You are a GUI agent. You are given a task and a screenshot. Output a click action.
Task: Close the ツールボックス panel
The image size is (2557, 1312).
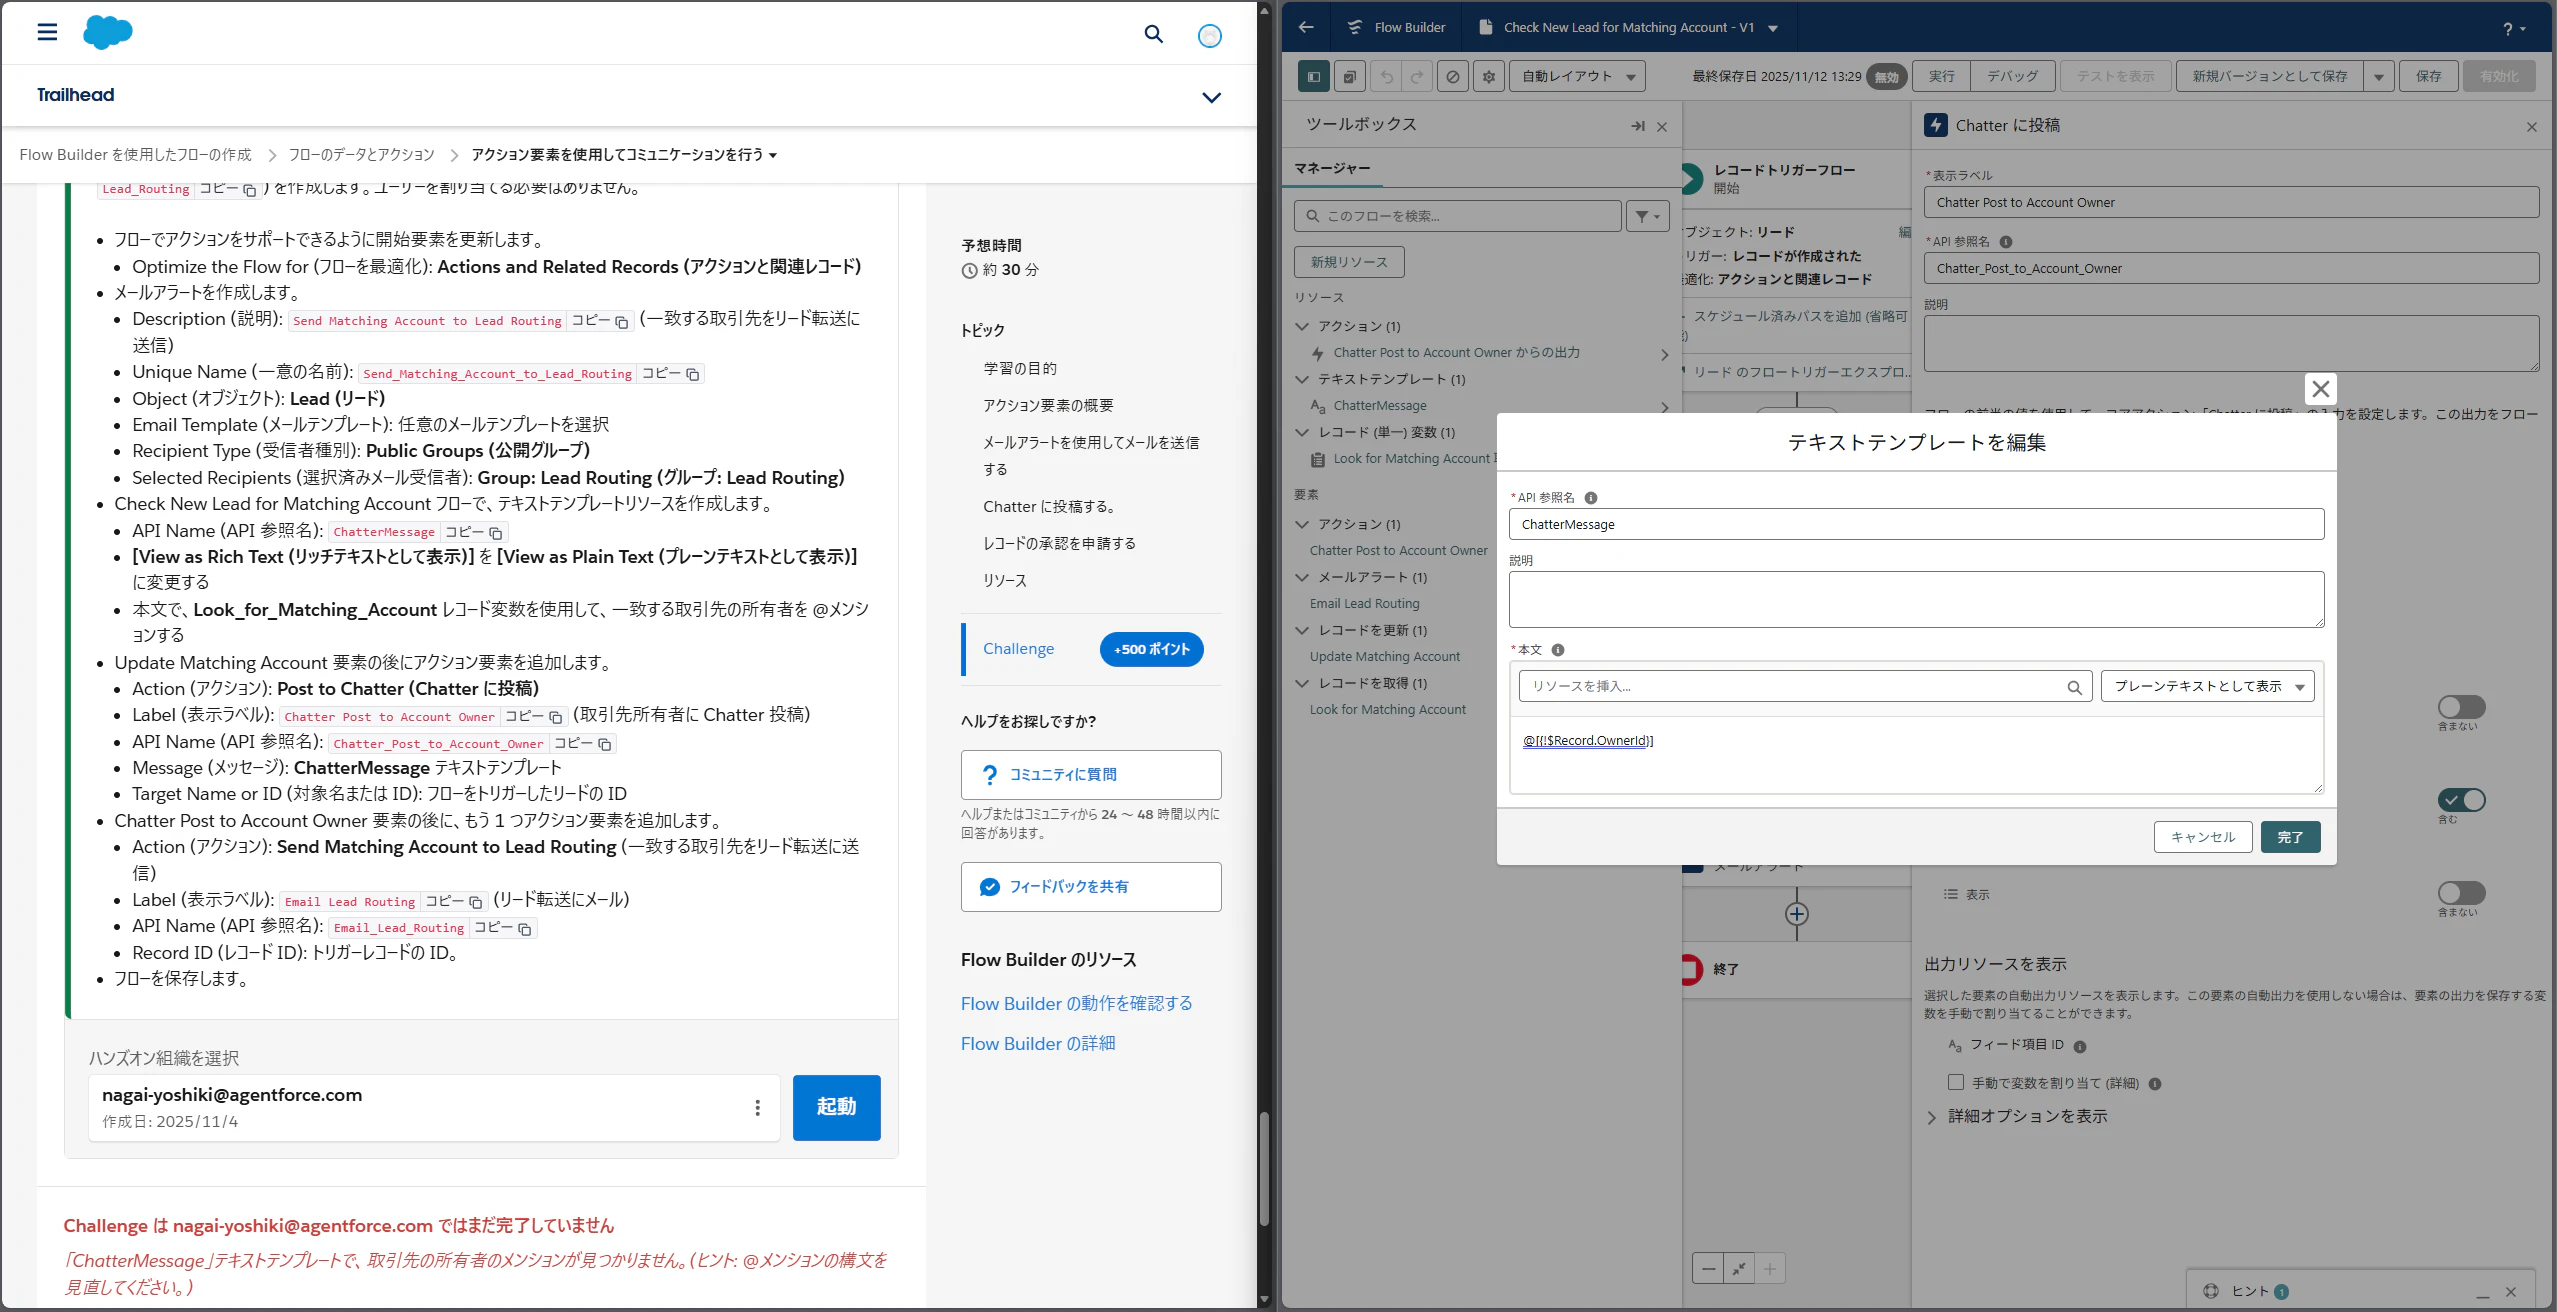[x=1662, y=127]
